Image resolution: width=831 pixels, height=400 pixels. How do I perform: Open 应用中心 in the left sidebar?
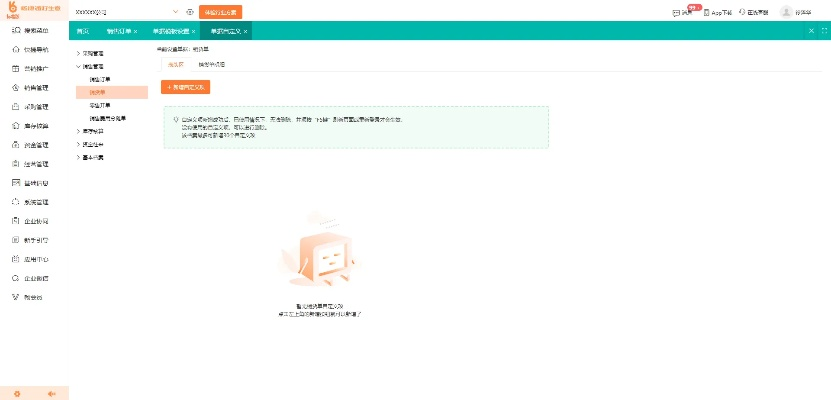(34, 258)
